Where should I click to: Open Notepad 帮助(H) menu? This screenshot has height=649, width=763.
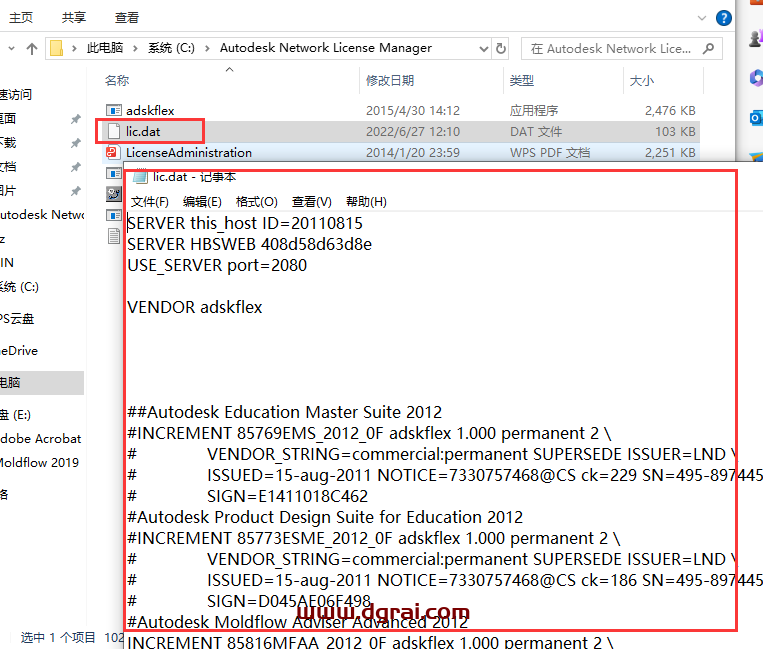click(366, 201)
